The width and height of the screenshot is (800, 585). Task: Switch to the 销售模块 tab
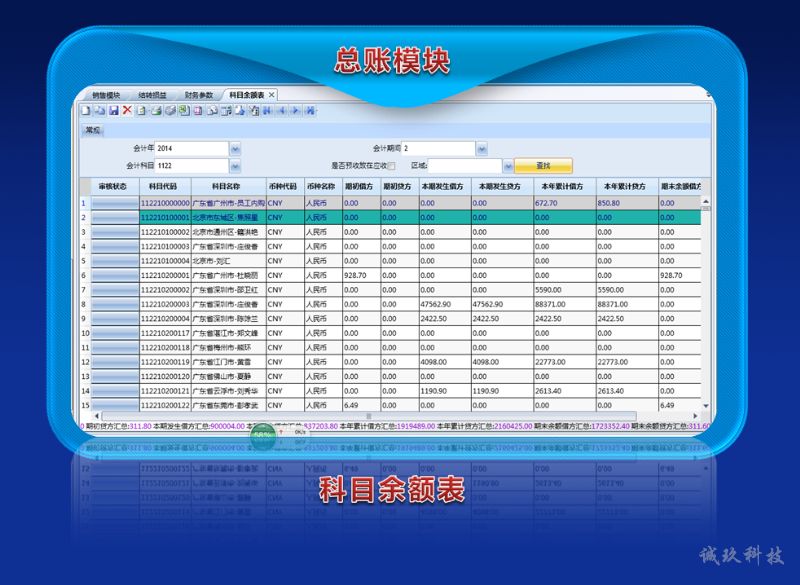click(x=106, y=95)
